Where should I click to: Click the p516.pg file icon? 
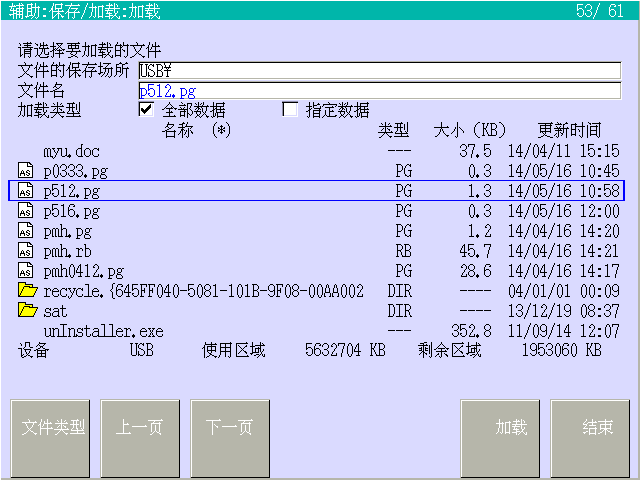(26, 211)
